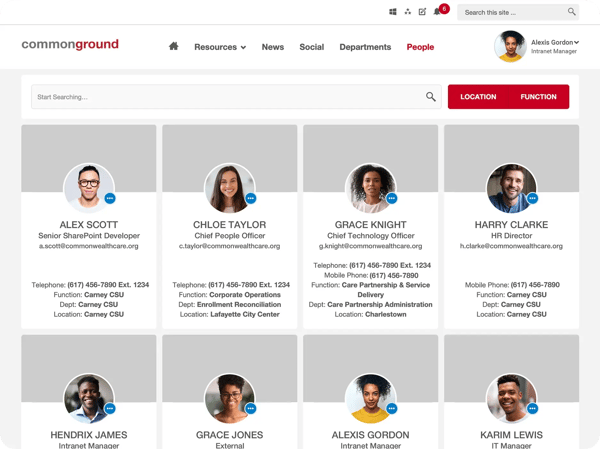
Task: Click 'Lafayette City Center' location text
Action: click(x=245, y=315)
